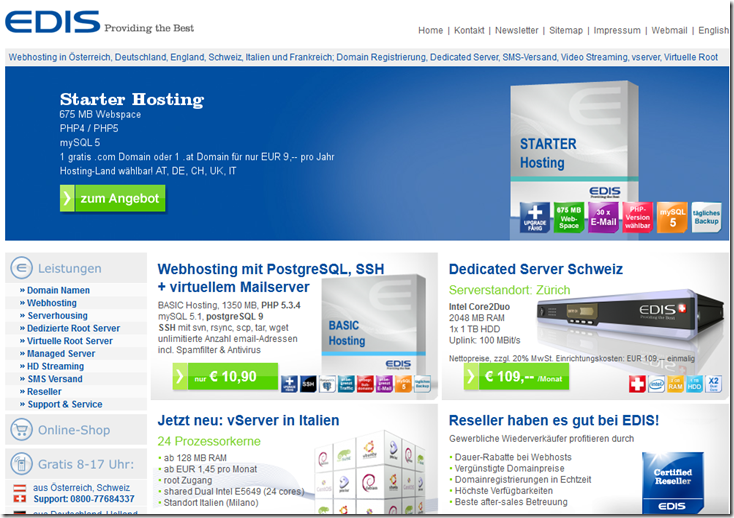Click the phone icon beside Gratis 8-17 Uhr

coord(22,464)
